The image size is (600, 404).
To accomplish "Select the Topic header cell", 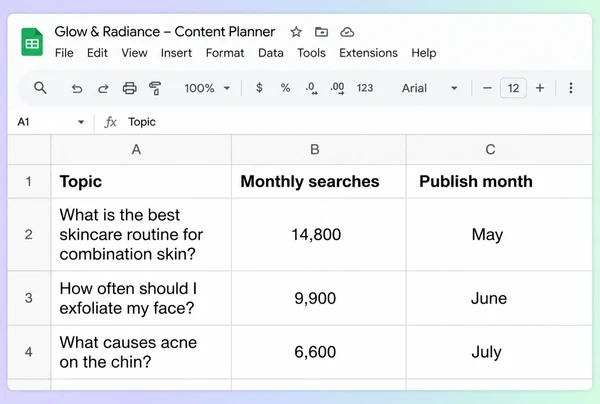I will (141, 181).
